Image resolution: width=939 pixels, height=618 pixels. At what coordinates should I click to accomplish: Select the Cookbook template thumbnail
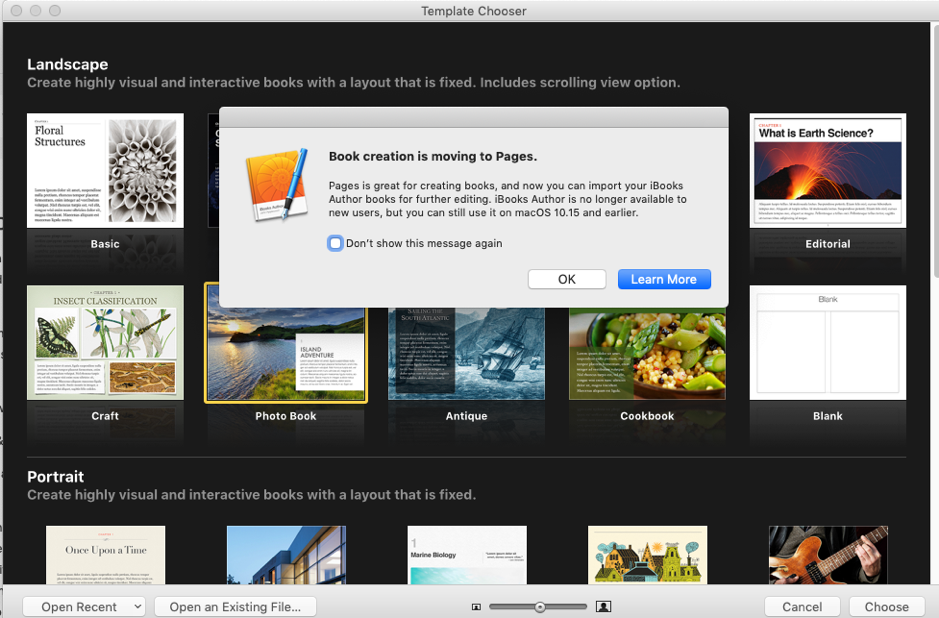[647, 353]
